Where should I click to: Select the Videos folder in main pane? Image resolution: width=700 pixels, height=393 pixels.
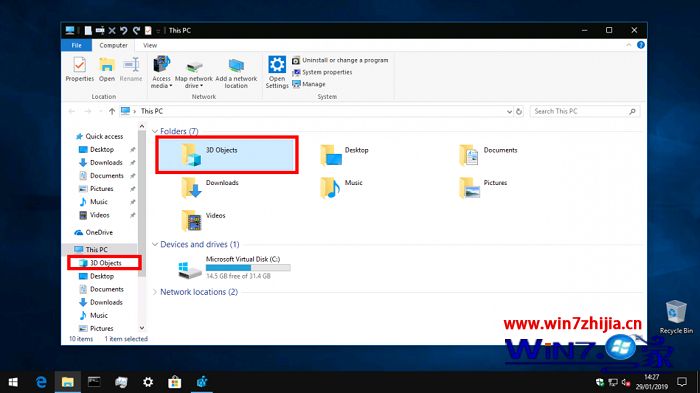click(204, 220)
